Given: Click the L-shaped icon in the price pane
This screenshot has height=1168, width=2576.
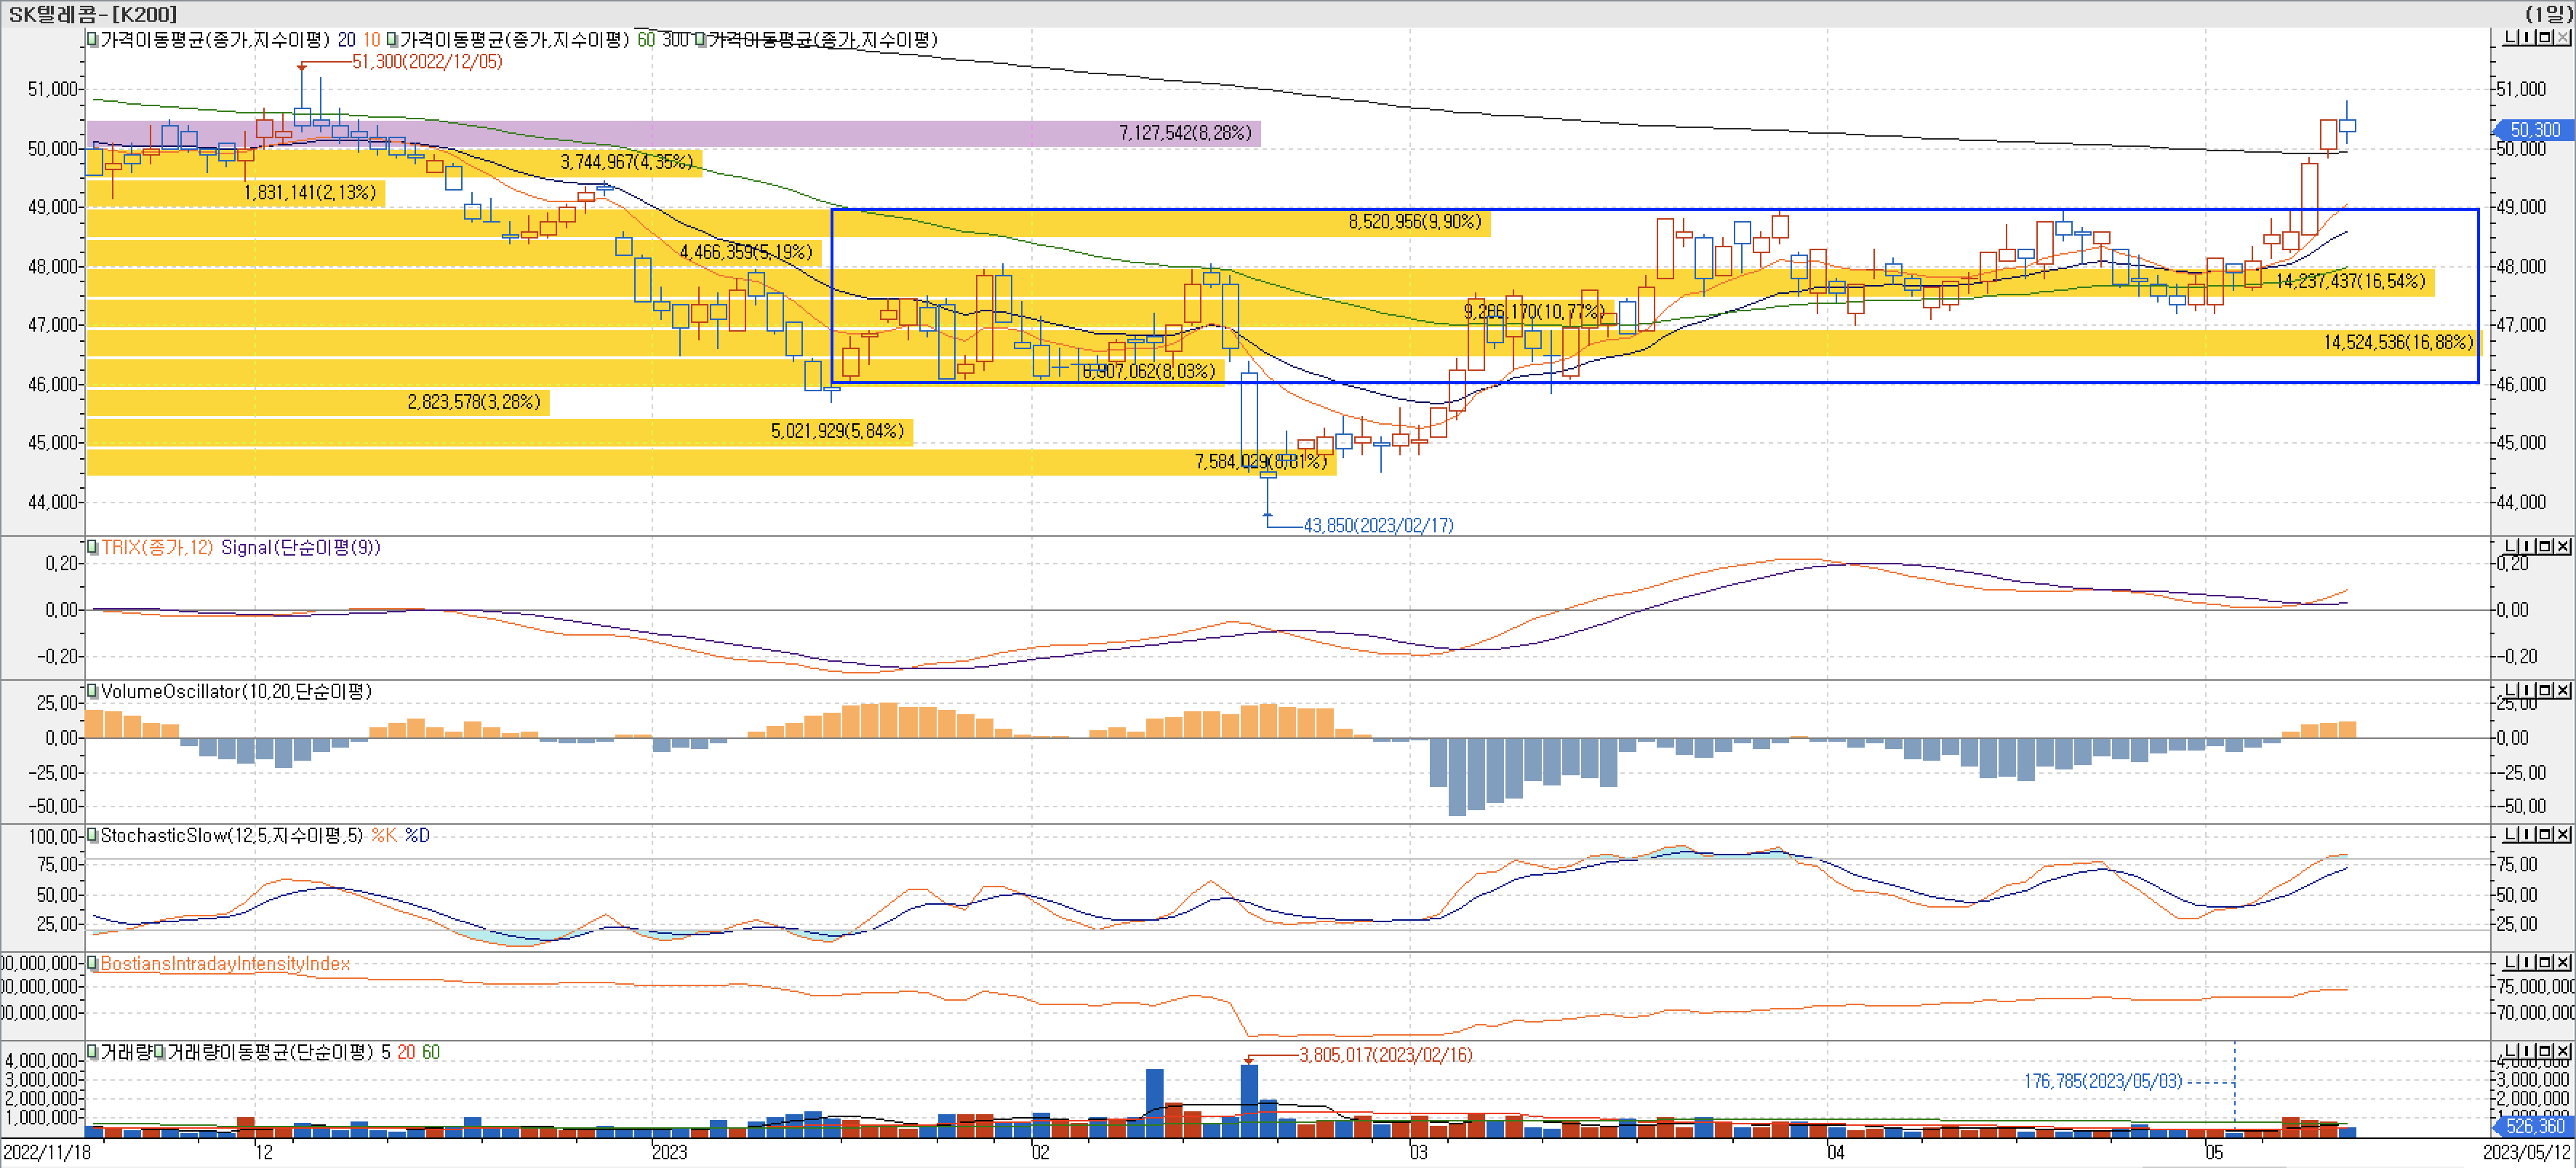Looking at the screenshot, I should [x=2511, y=37].
